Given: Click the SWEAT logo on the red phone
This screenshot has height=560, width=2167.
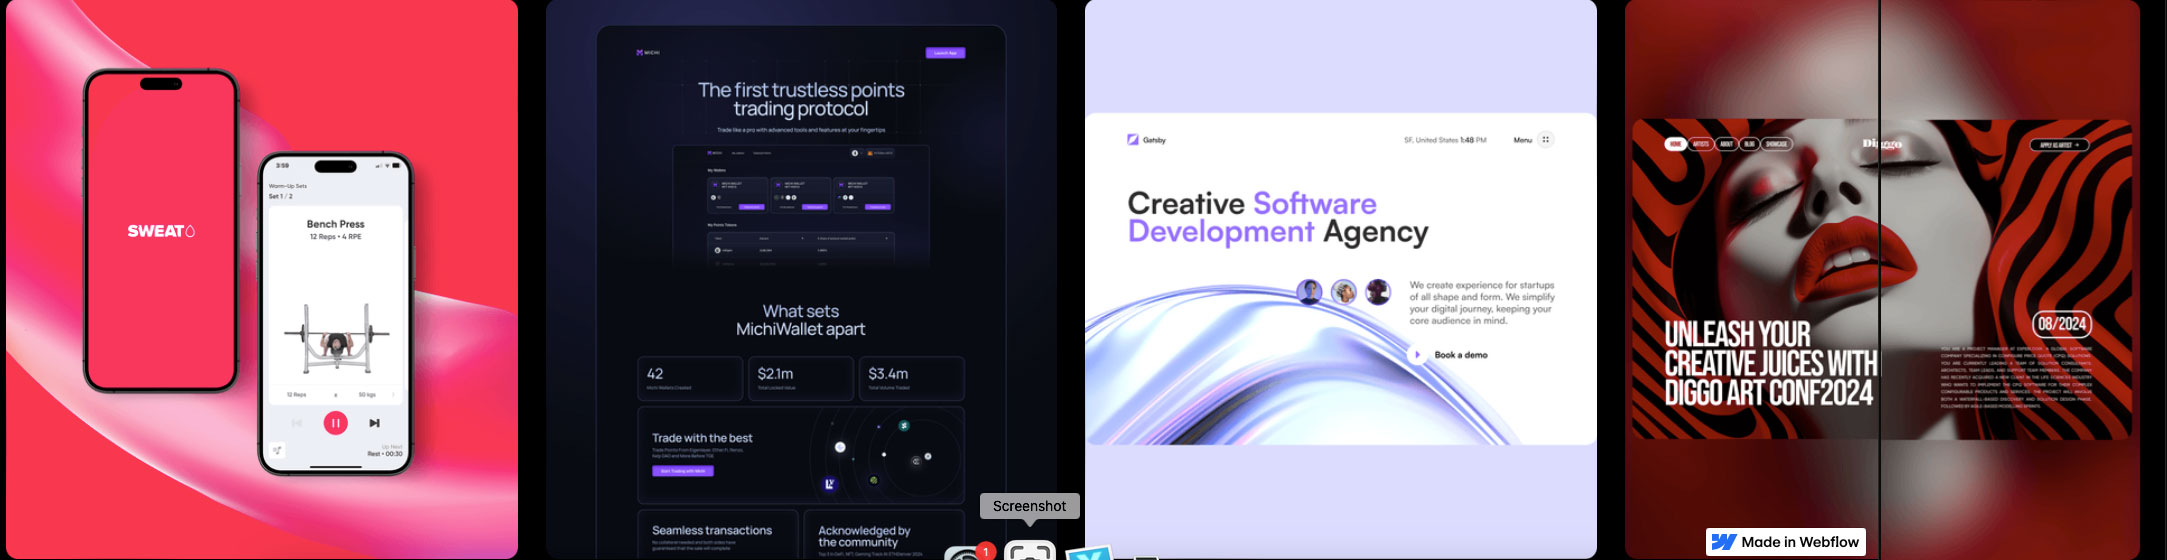Looking at the screenshot, I should coord(161,231).
